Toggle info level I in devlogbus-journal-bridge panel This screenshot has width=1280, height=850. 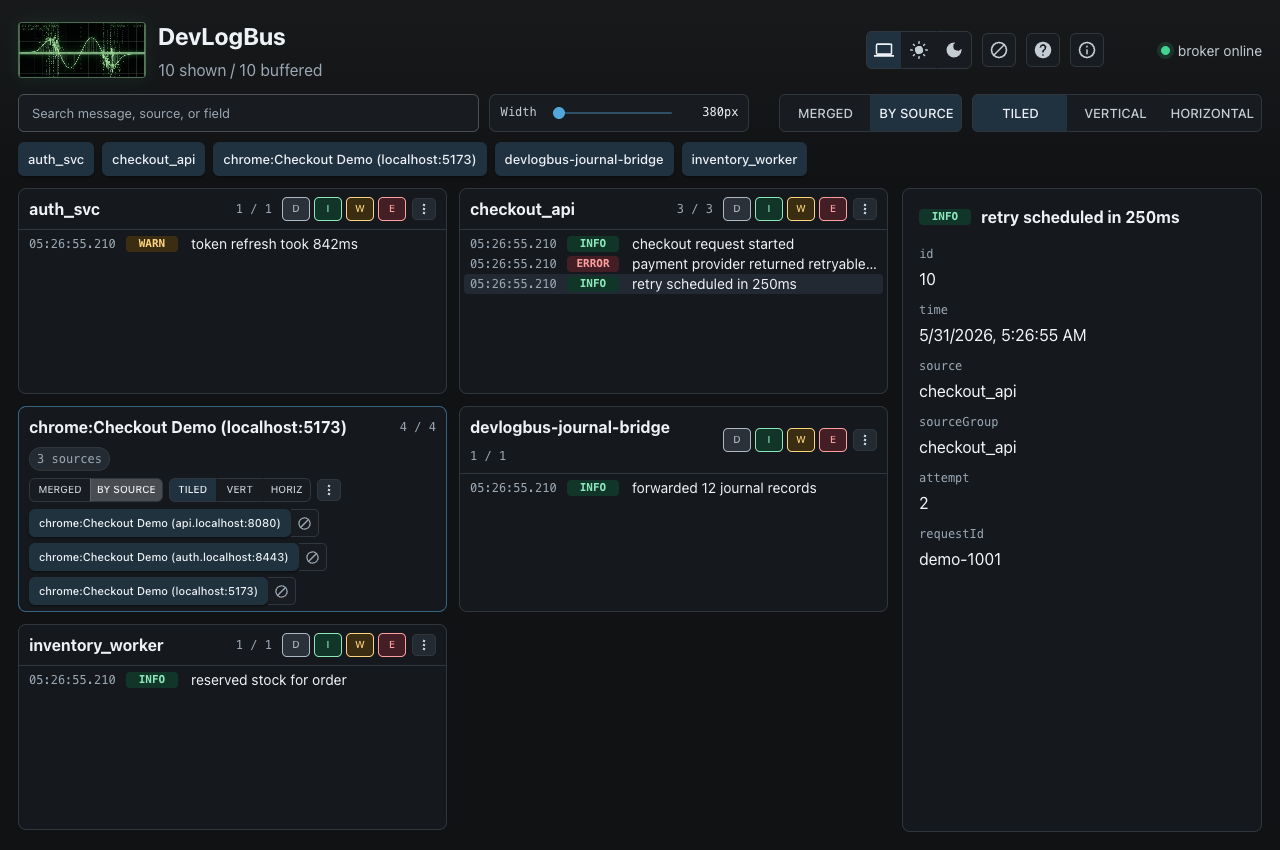pos(769,440)
